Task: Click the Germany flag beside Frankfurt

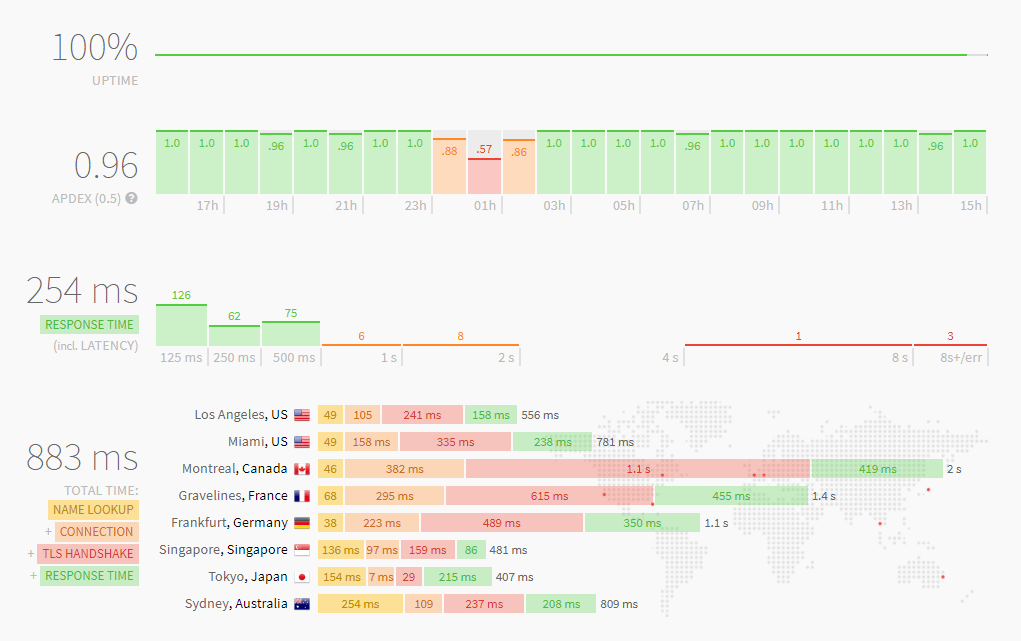Action: pos(302,523)
